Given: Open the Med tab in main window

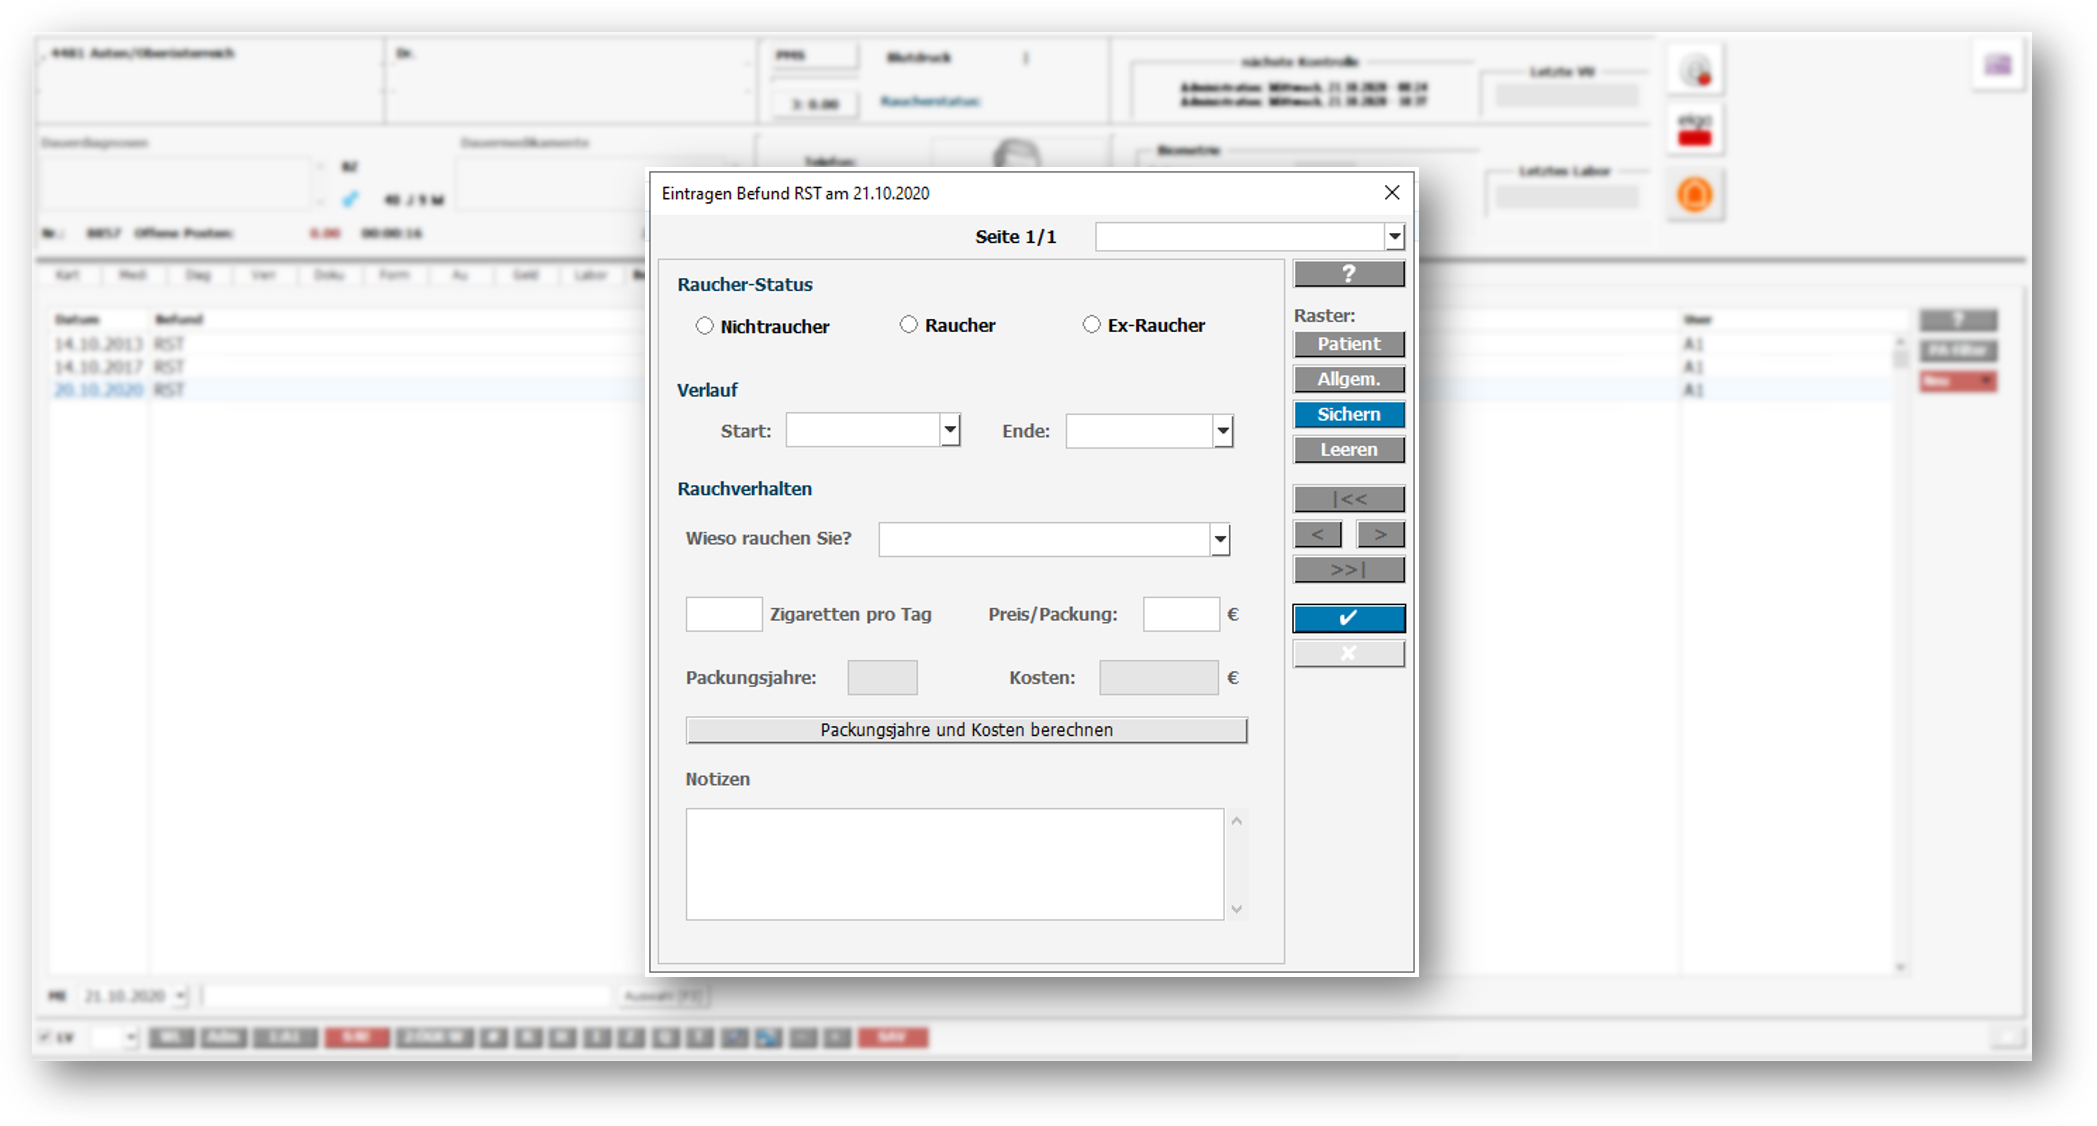Looking at the screenshot, I should [x=133, y=275].
